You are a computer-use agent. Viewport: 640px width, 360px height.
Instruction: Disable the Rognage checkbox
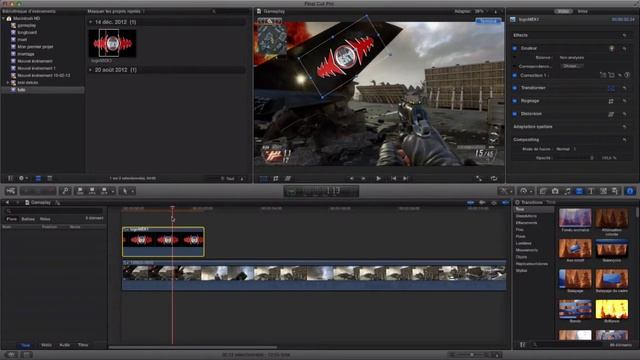click(x=515, y=101)
